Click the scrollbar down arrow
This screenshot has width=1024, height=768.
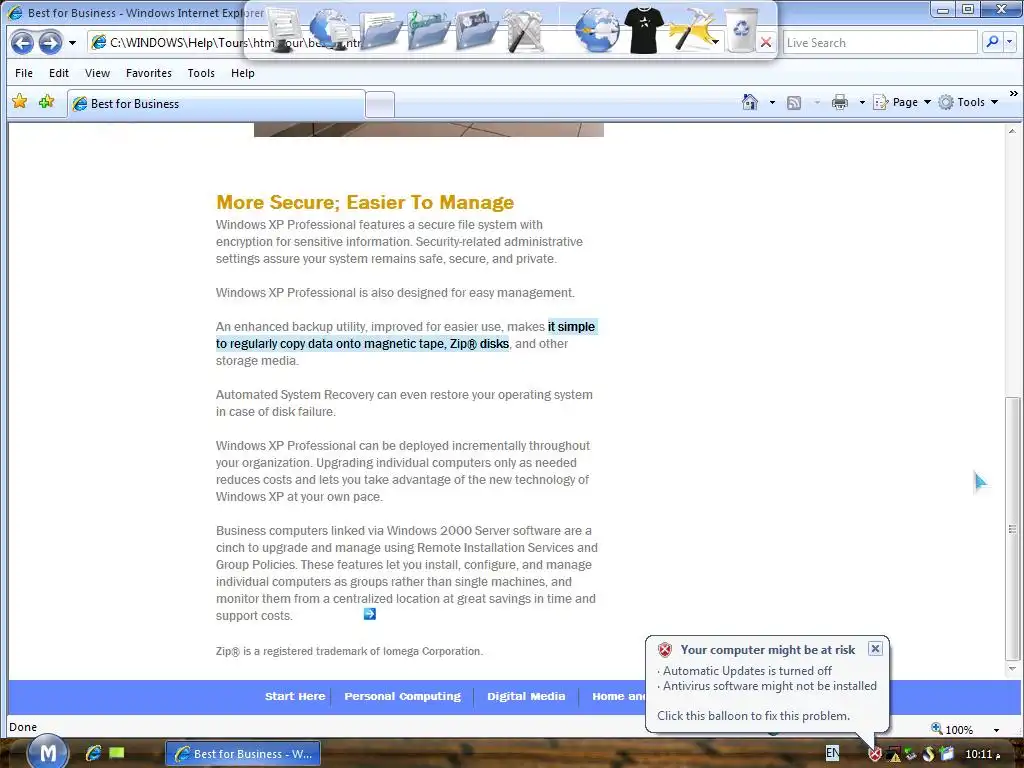pyautogui.click(x=1012, y=669)
